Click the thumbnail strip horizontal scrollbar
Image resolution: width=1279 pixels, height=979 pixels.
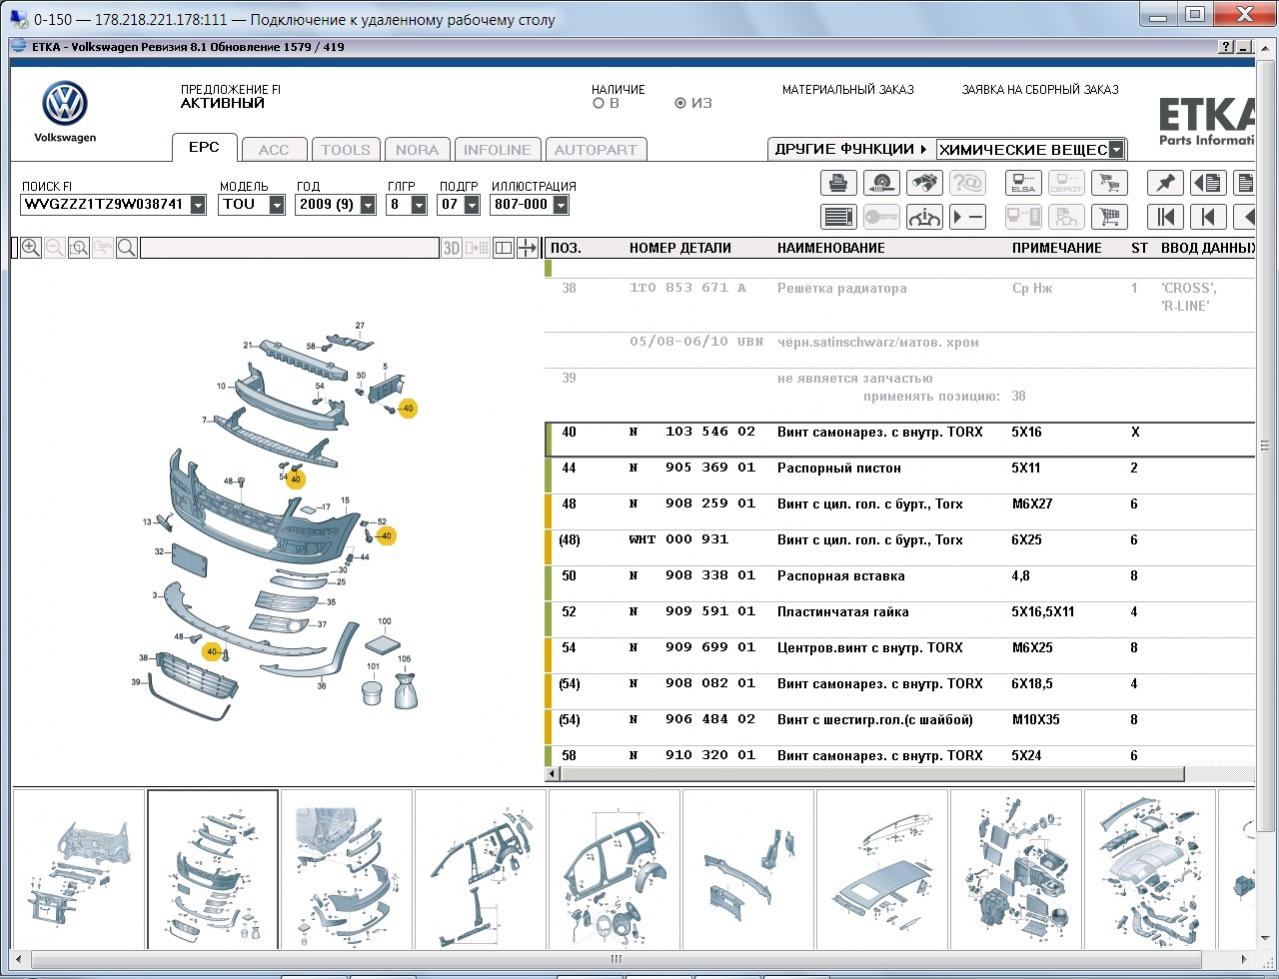[615, 959]
